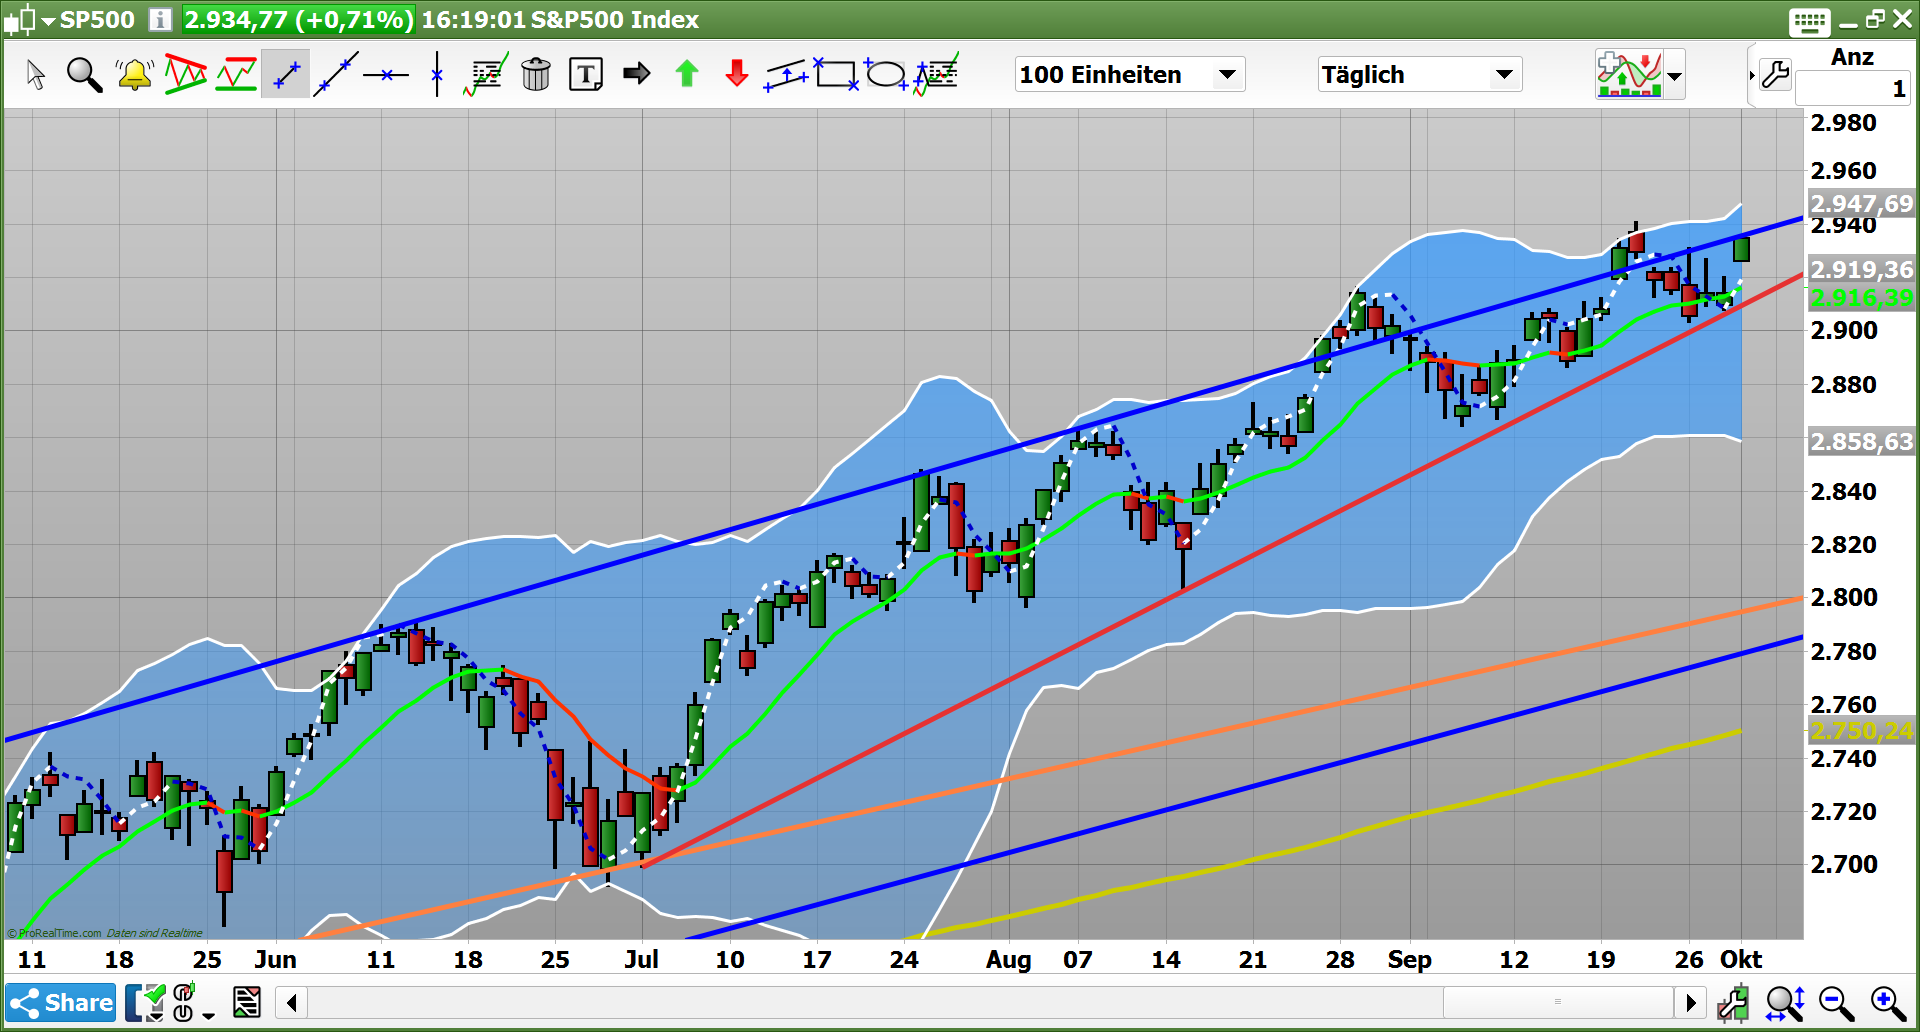
Task: Add an indicator or trading system
Action: [x=1629, y=74]
